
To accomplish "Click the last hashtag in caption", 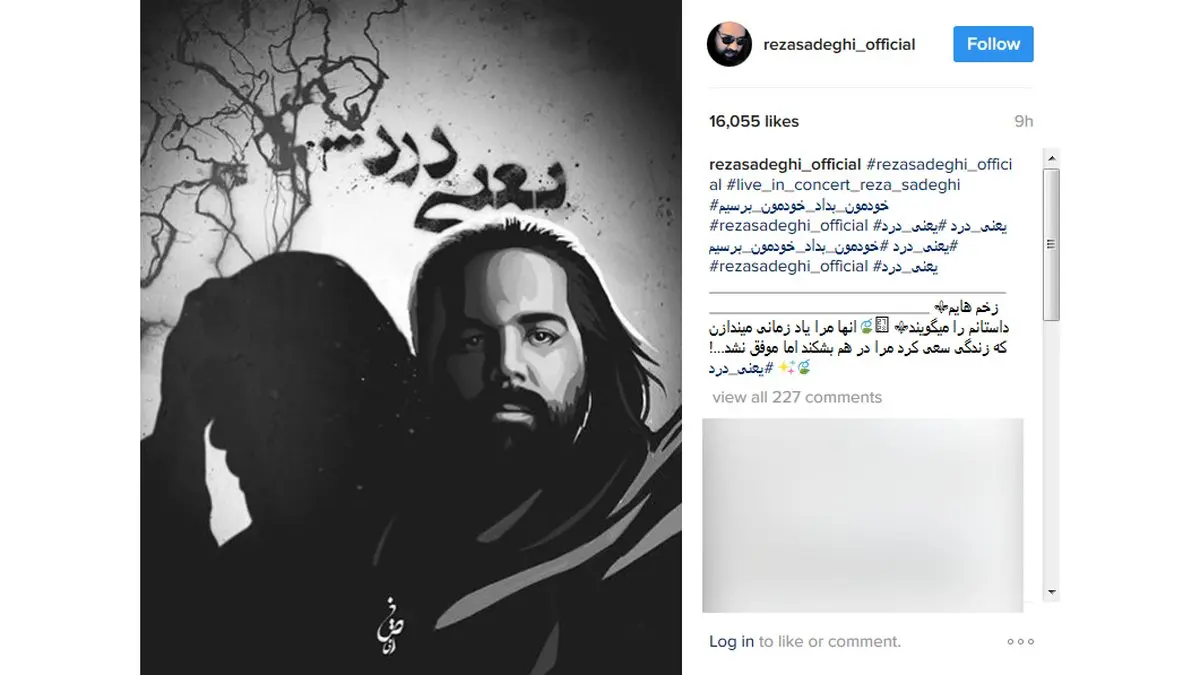I will [740, 369].
